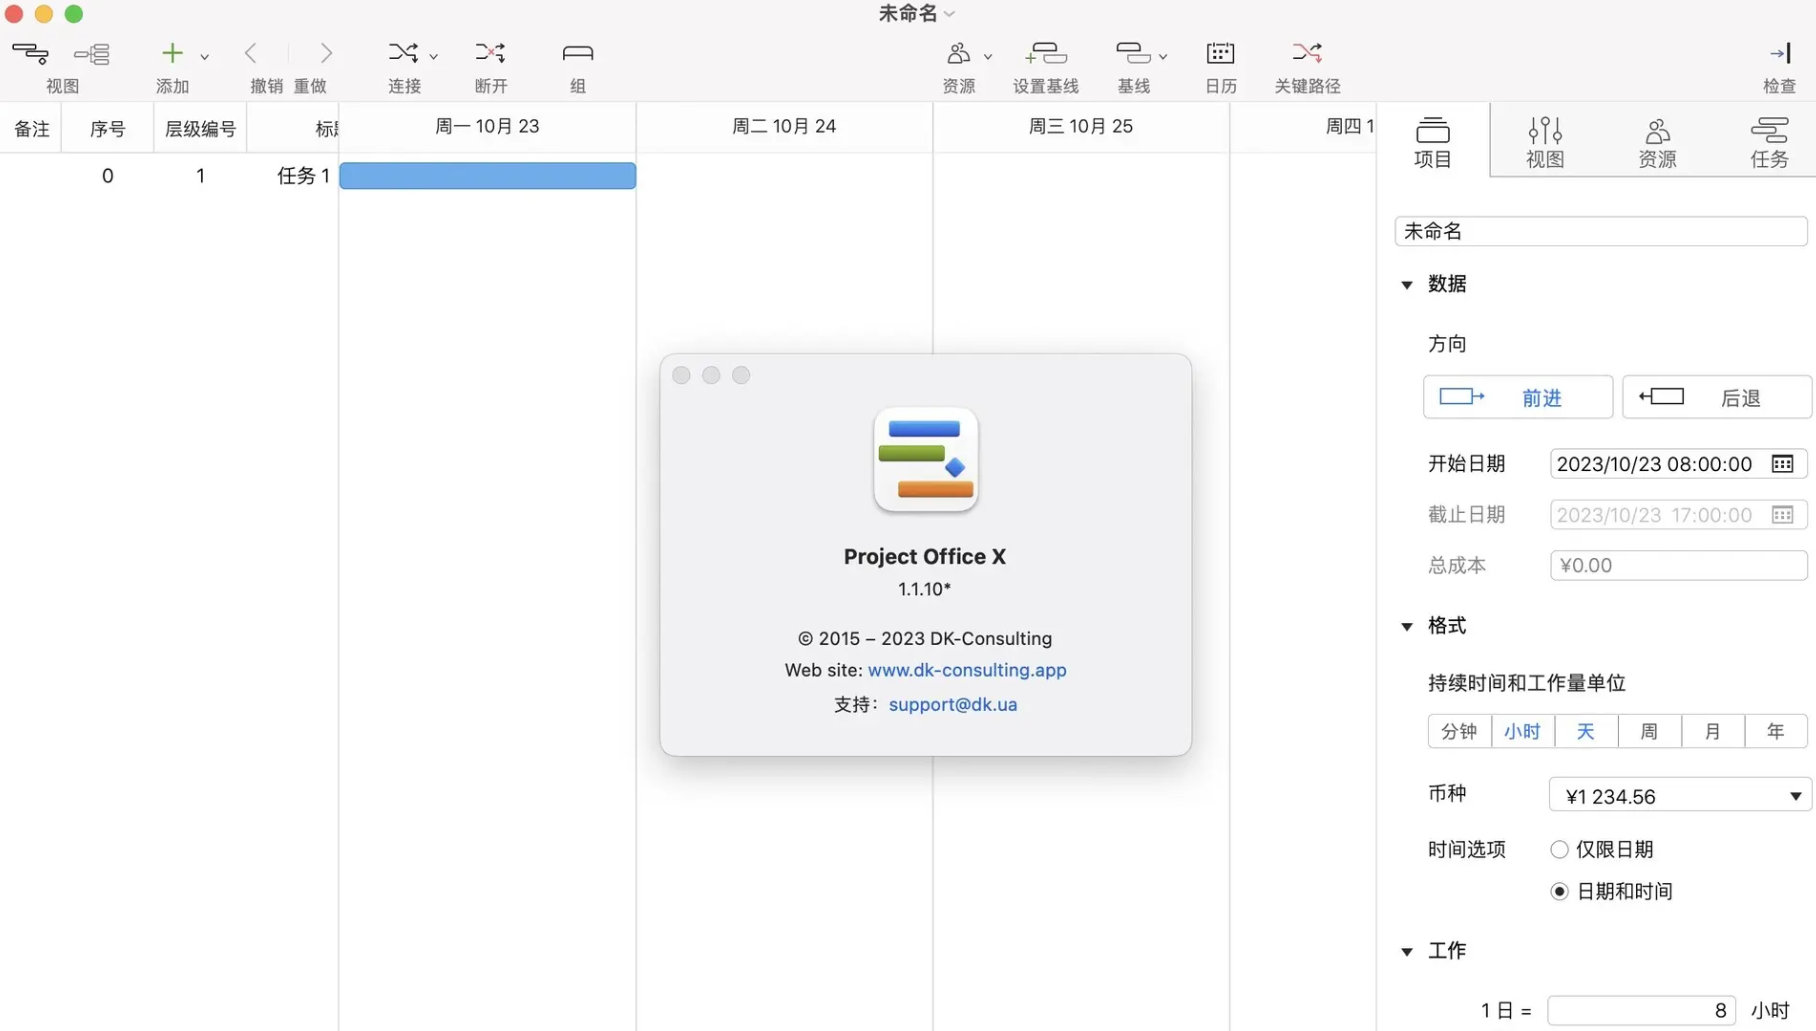This screenshot has width=1816, height=1031.
Task: Open the currency dropdown showing ¥1 234.56
Action: click(x=1678, y=795)
